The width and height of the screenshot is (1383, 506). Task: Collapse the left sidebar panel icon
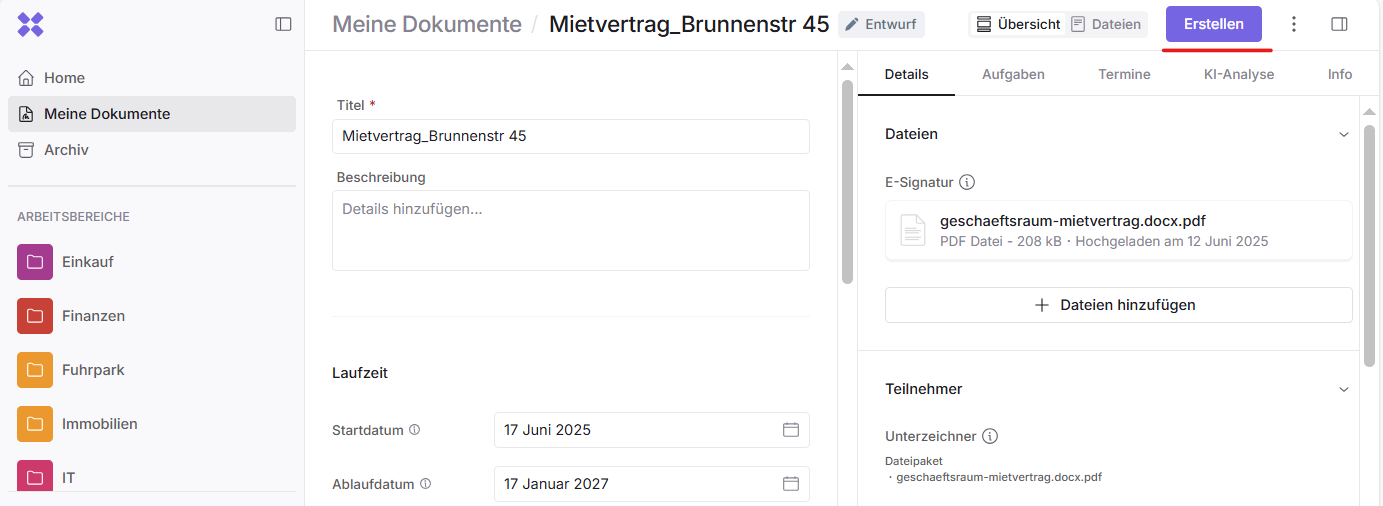coord(283,24)
